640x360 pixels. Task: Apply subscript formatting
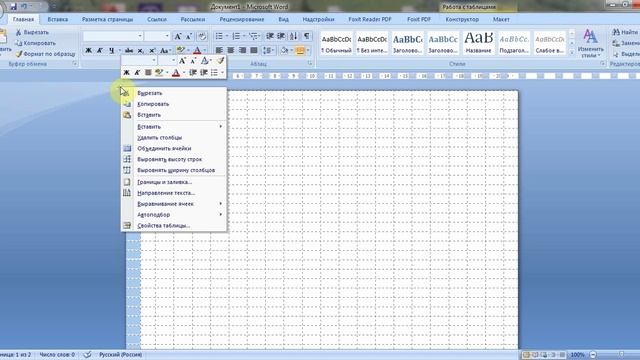click(140, 51)
